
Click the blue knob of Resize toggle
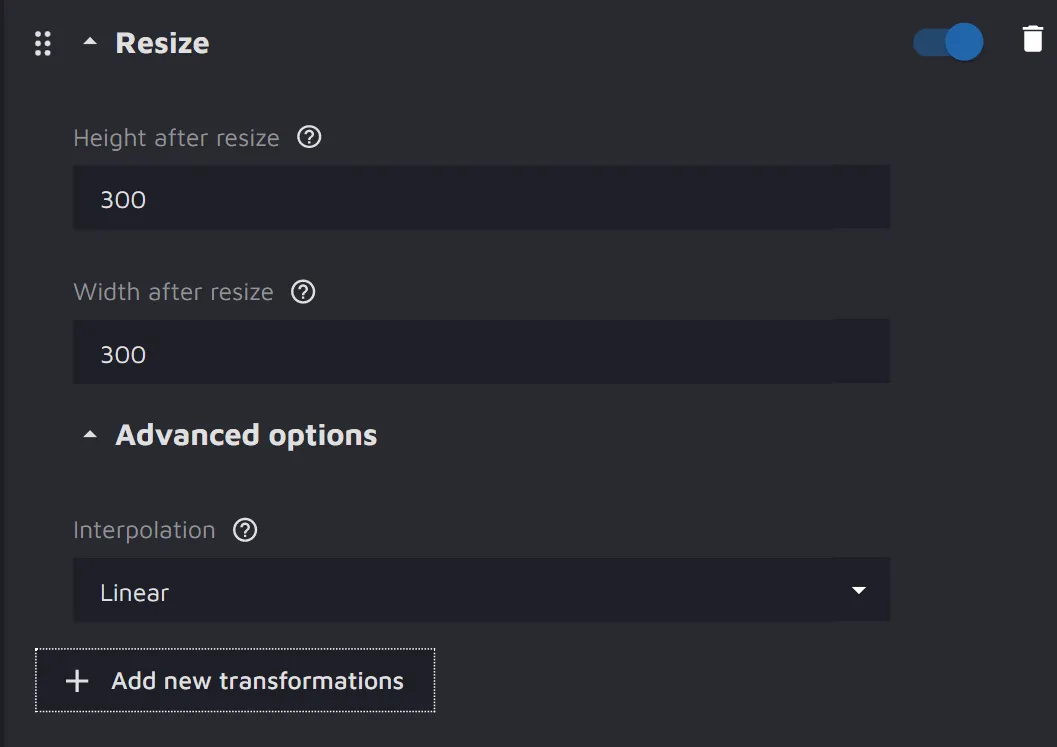pyautogui.click(x=964, y=42)
